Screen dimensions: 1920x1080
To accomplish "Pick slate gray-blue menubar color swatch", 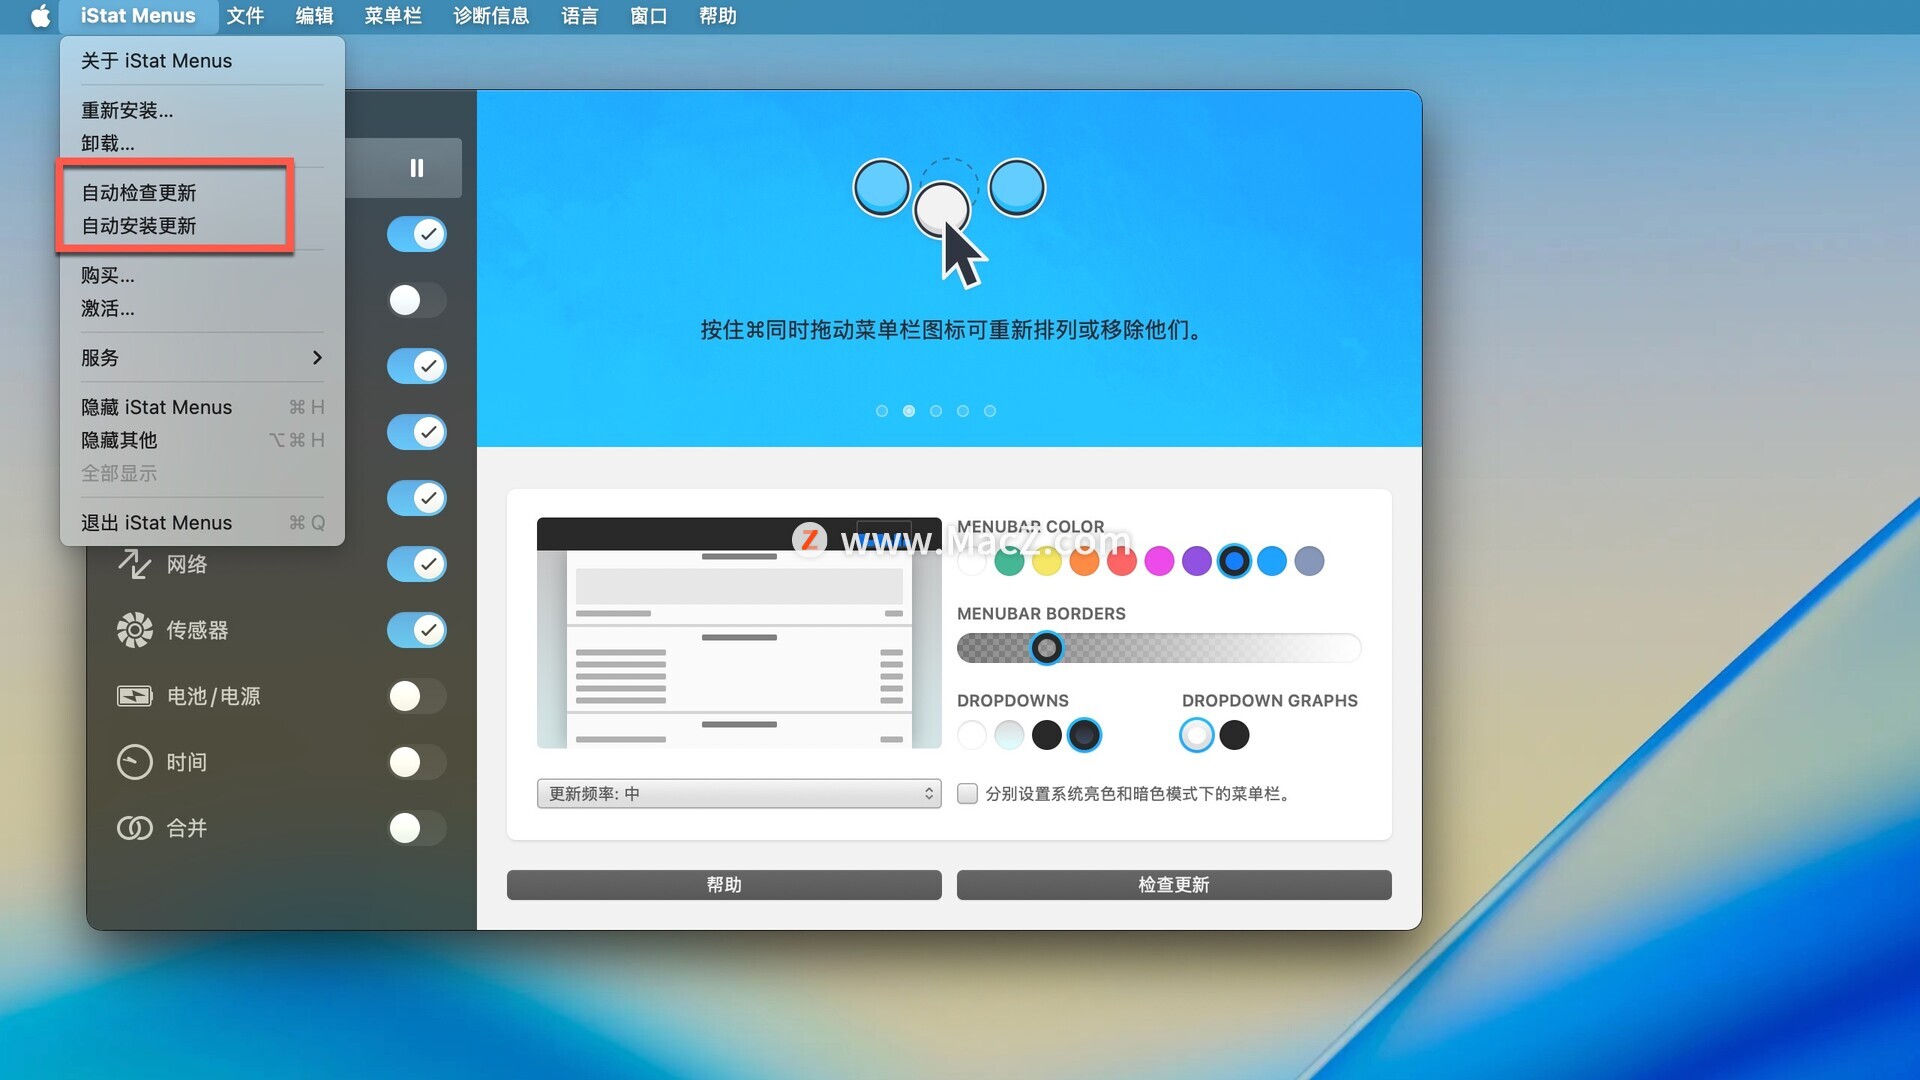I will pos(1309,561).
